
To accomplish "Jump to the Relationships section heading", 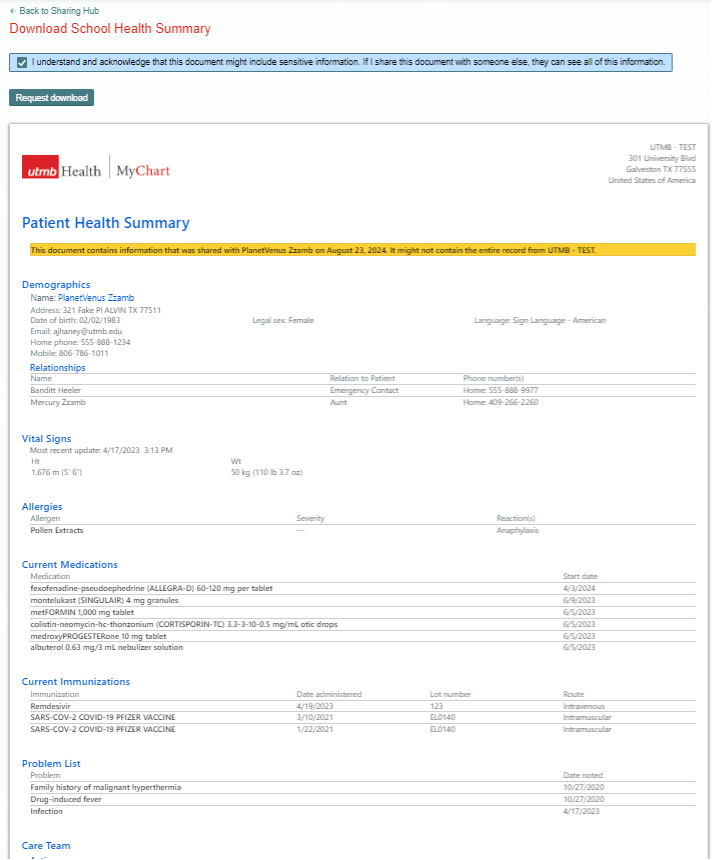I will [x=58, y=368].
